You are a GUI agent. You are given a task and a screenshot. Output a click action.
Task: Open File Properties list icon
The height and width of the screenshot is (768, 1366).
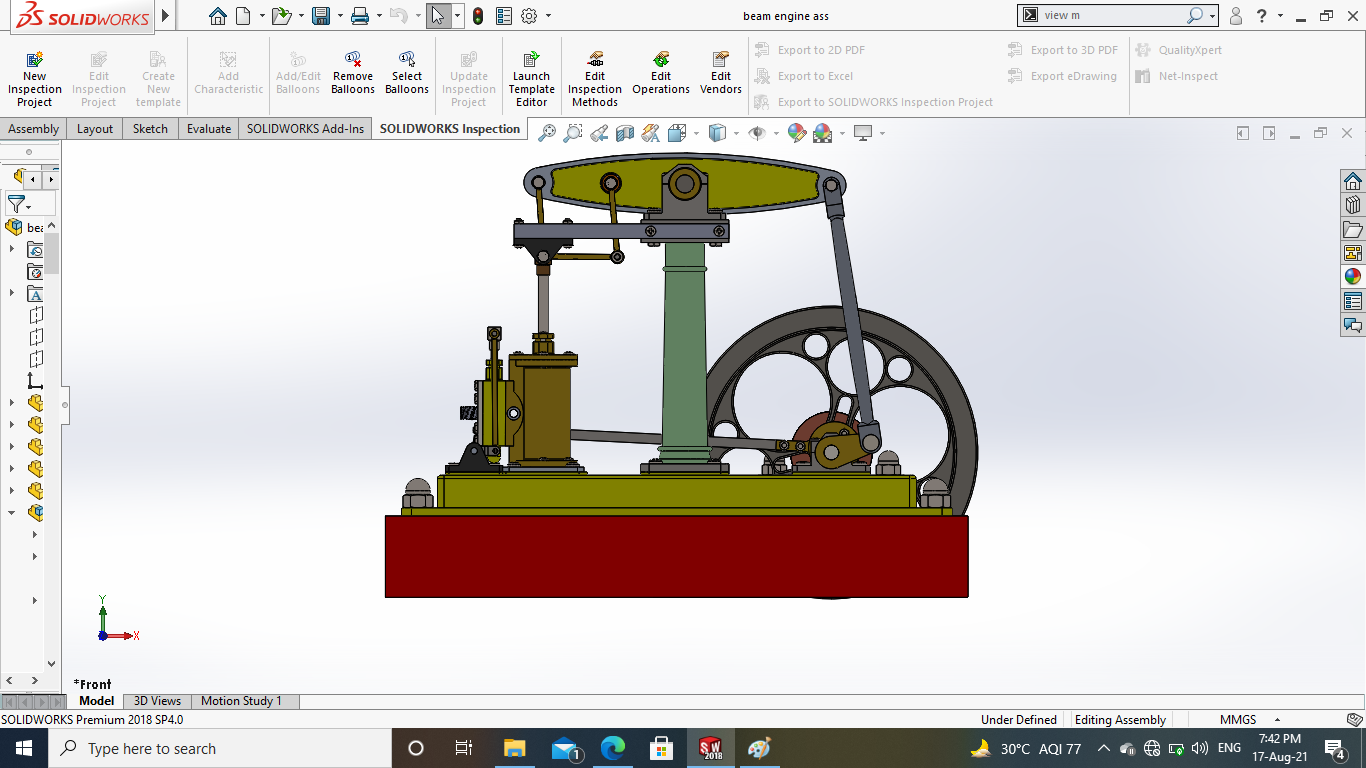504,16
